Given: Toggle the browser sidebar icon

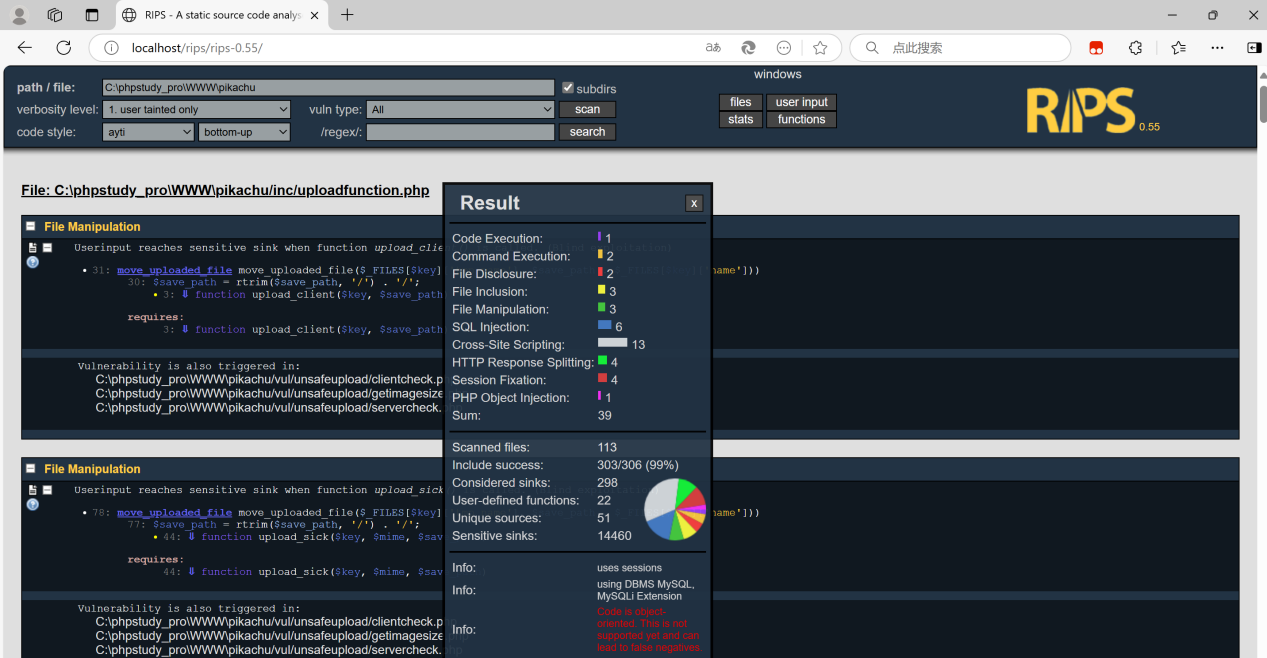Looking at the screenshot, I should (1253, 47).
